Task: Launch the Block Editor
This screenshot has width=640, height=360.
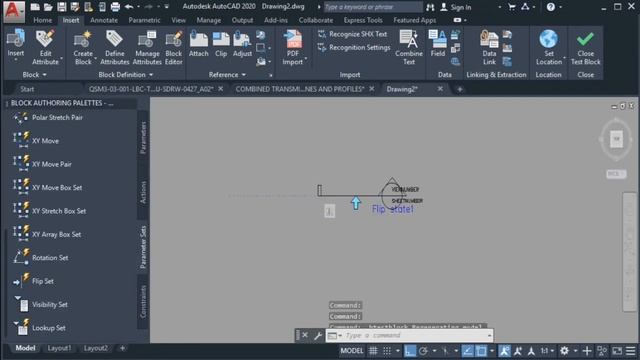Action: pos(173,47)
